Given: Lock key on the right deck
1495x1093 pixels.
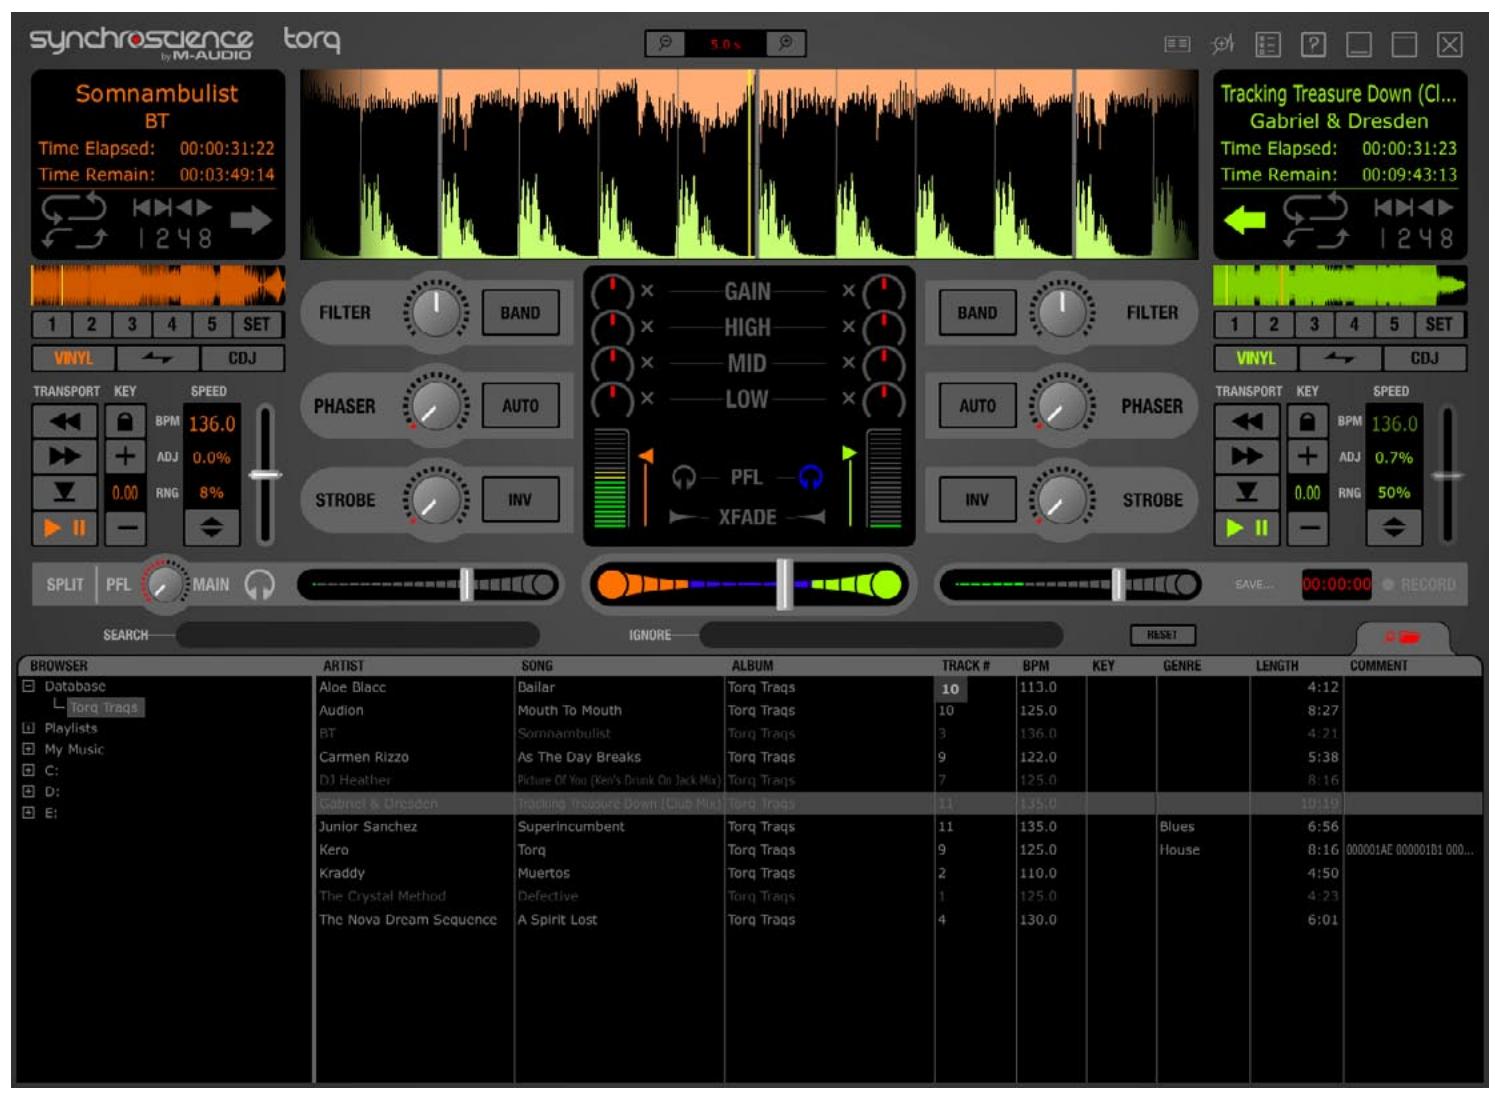Looking at the screenshot, I should coord(1307,421).
